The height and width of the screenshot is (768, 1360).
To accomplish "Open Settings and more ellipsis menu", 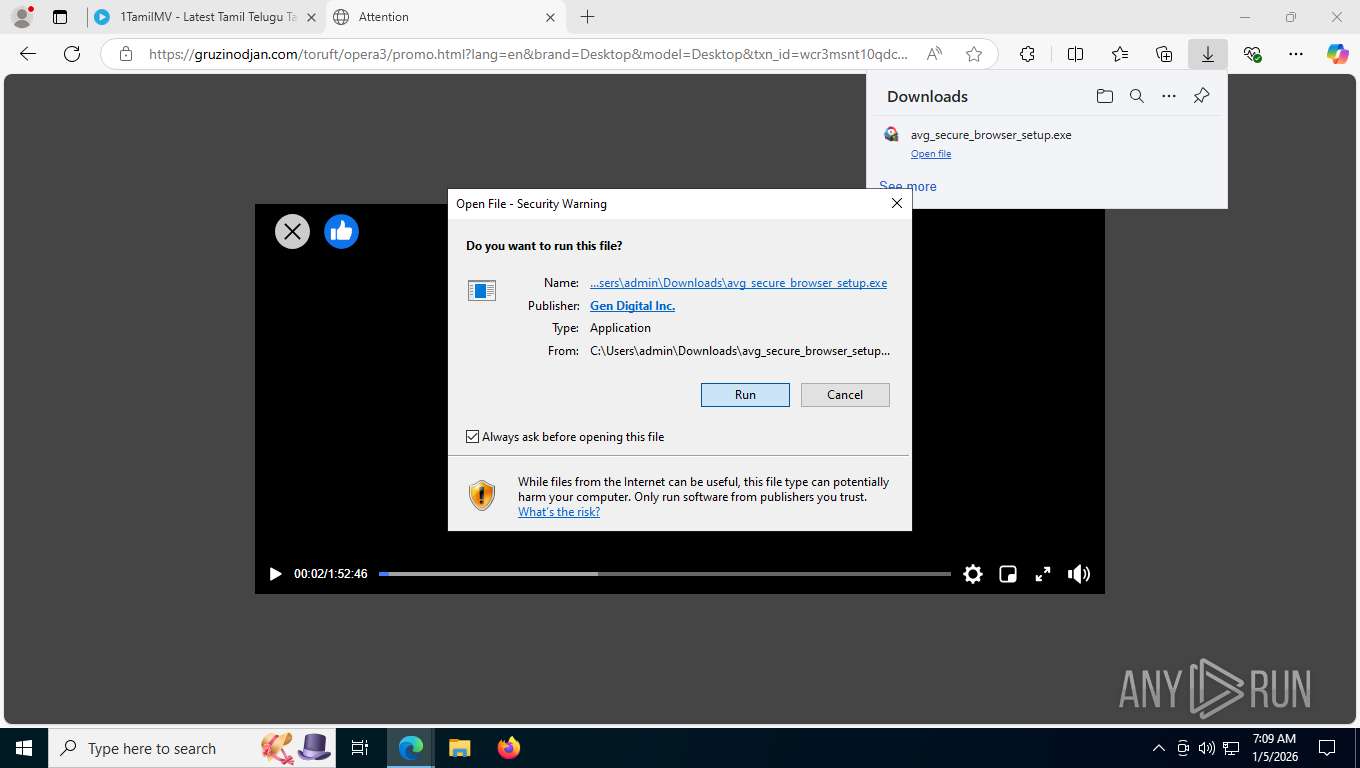I will pyautogui.click(x=1296, y=54).
